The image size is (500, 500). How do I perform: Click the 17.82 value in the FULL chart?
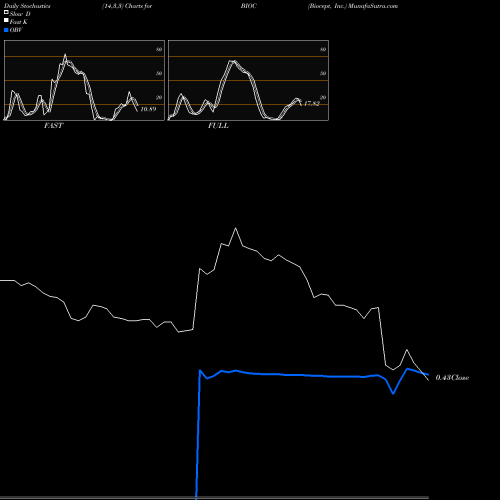[312, 104]
